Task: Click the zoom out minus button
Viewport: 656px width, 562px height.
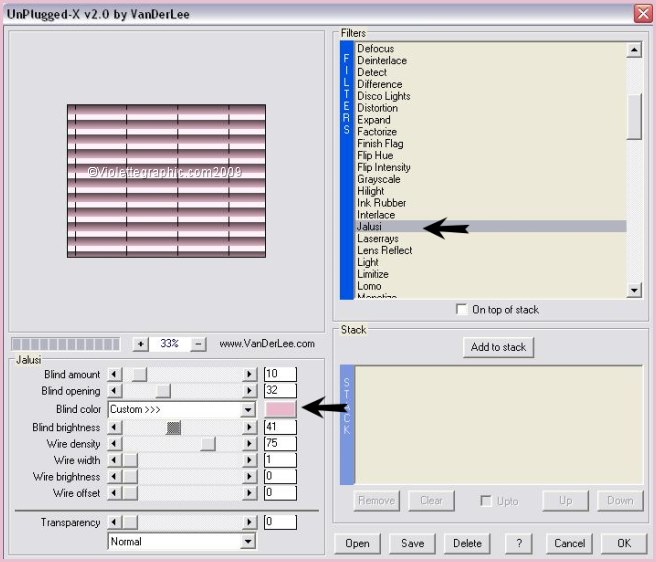Action: coord(198,343)
